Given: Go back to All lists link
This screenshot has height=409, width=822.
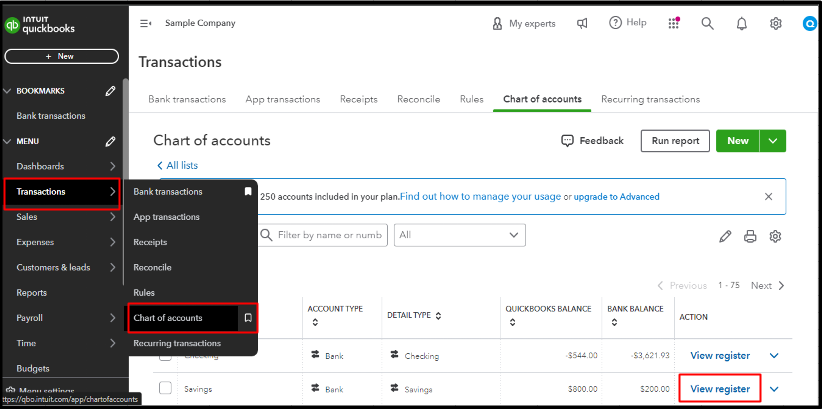Looking at the screenshot, I should pos(177,166).
